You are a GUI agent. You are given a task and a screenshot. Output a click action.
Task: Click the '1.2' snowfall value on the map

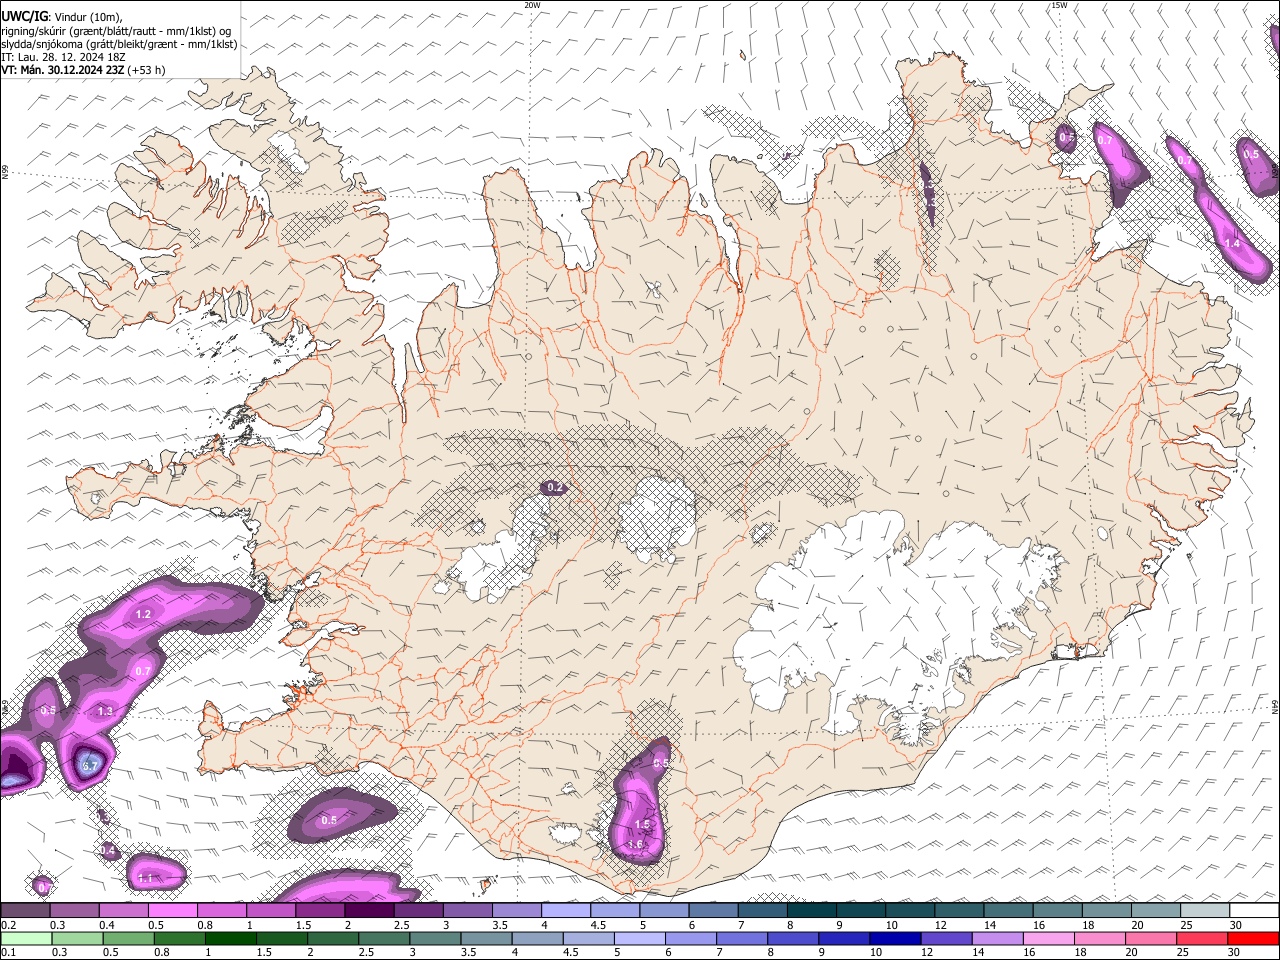(143, 614)
